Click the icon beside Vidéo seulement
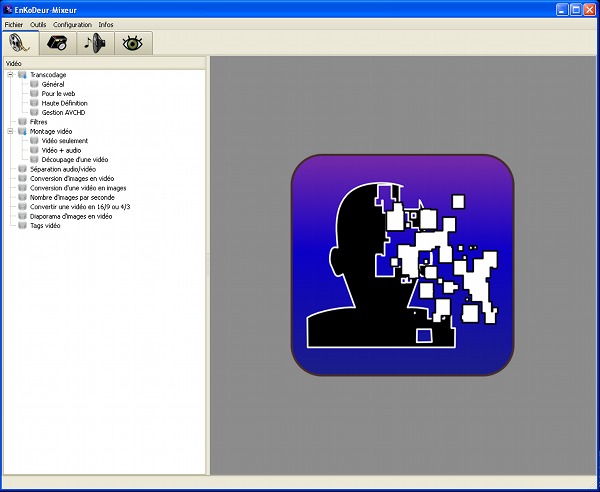This screenshot has width=600, height=492. [x=34, y=141]
